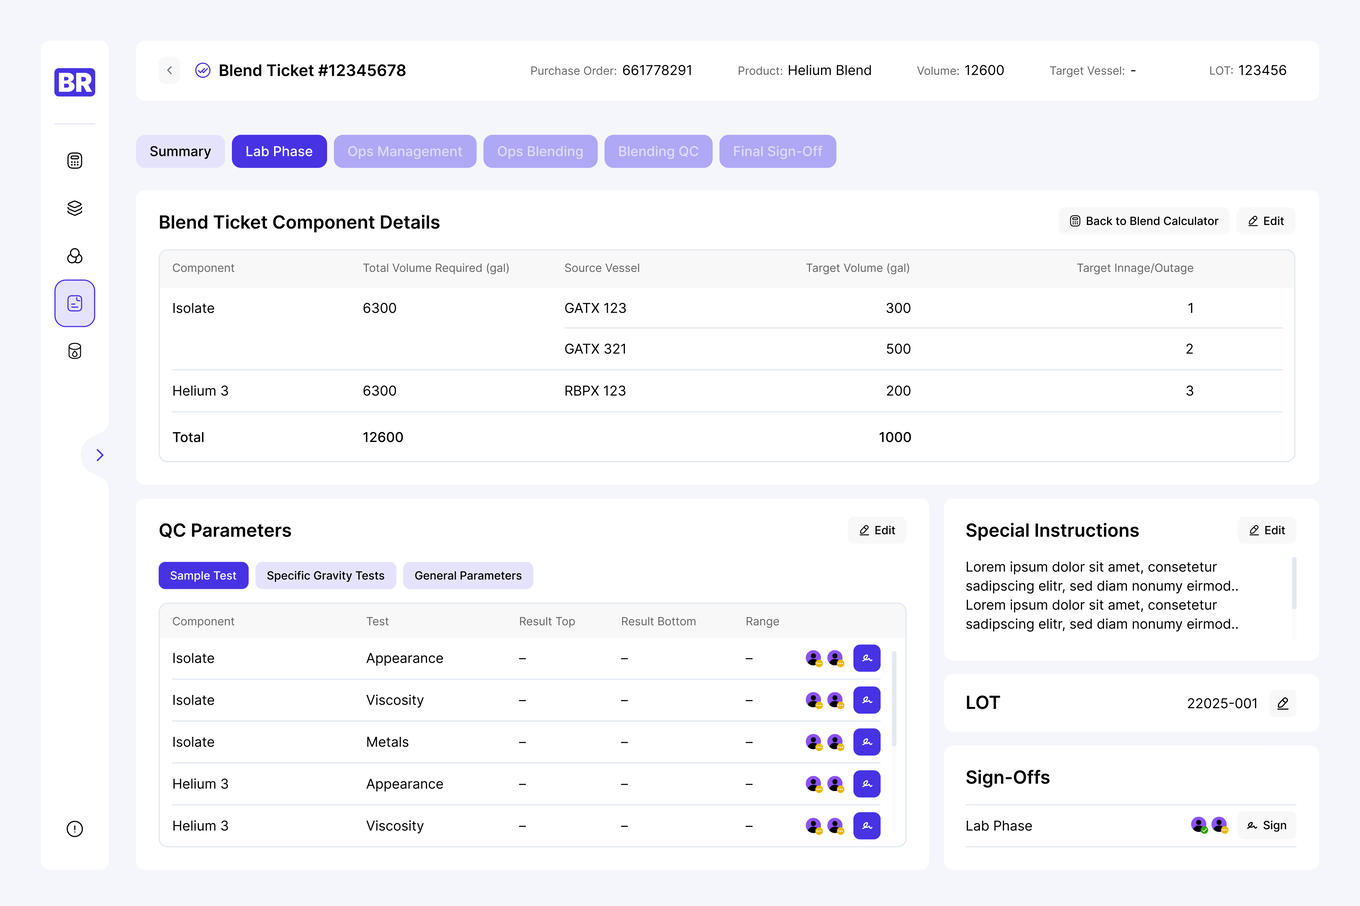
Task: Navigate back with the top-left back arrow
Action: tap(169, 70)
